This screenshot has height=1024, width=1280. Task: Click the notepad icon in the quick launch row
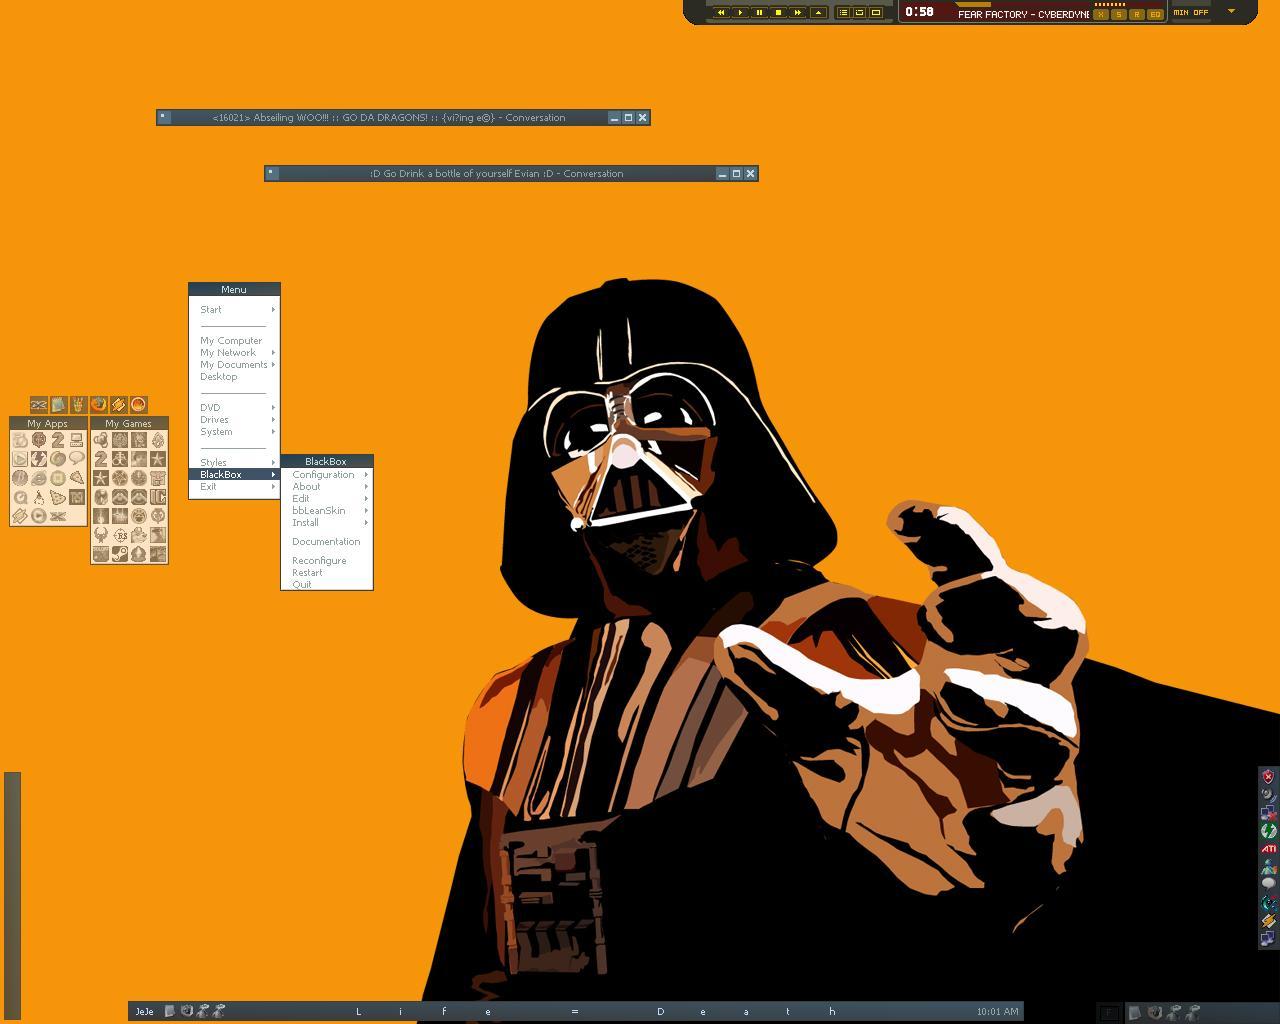pyautogui.click(x=59, y=404)
